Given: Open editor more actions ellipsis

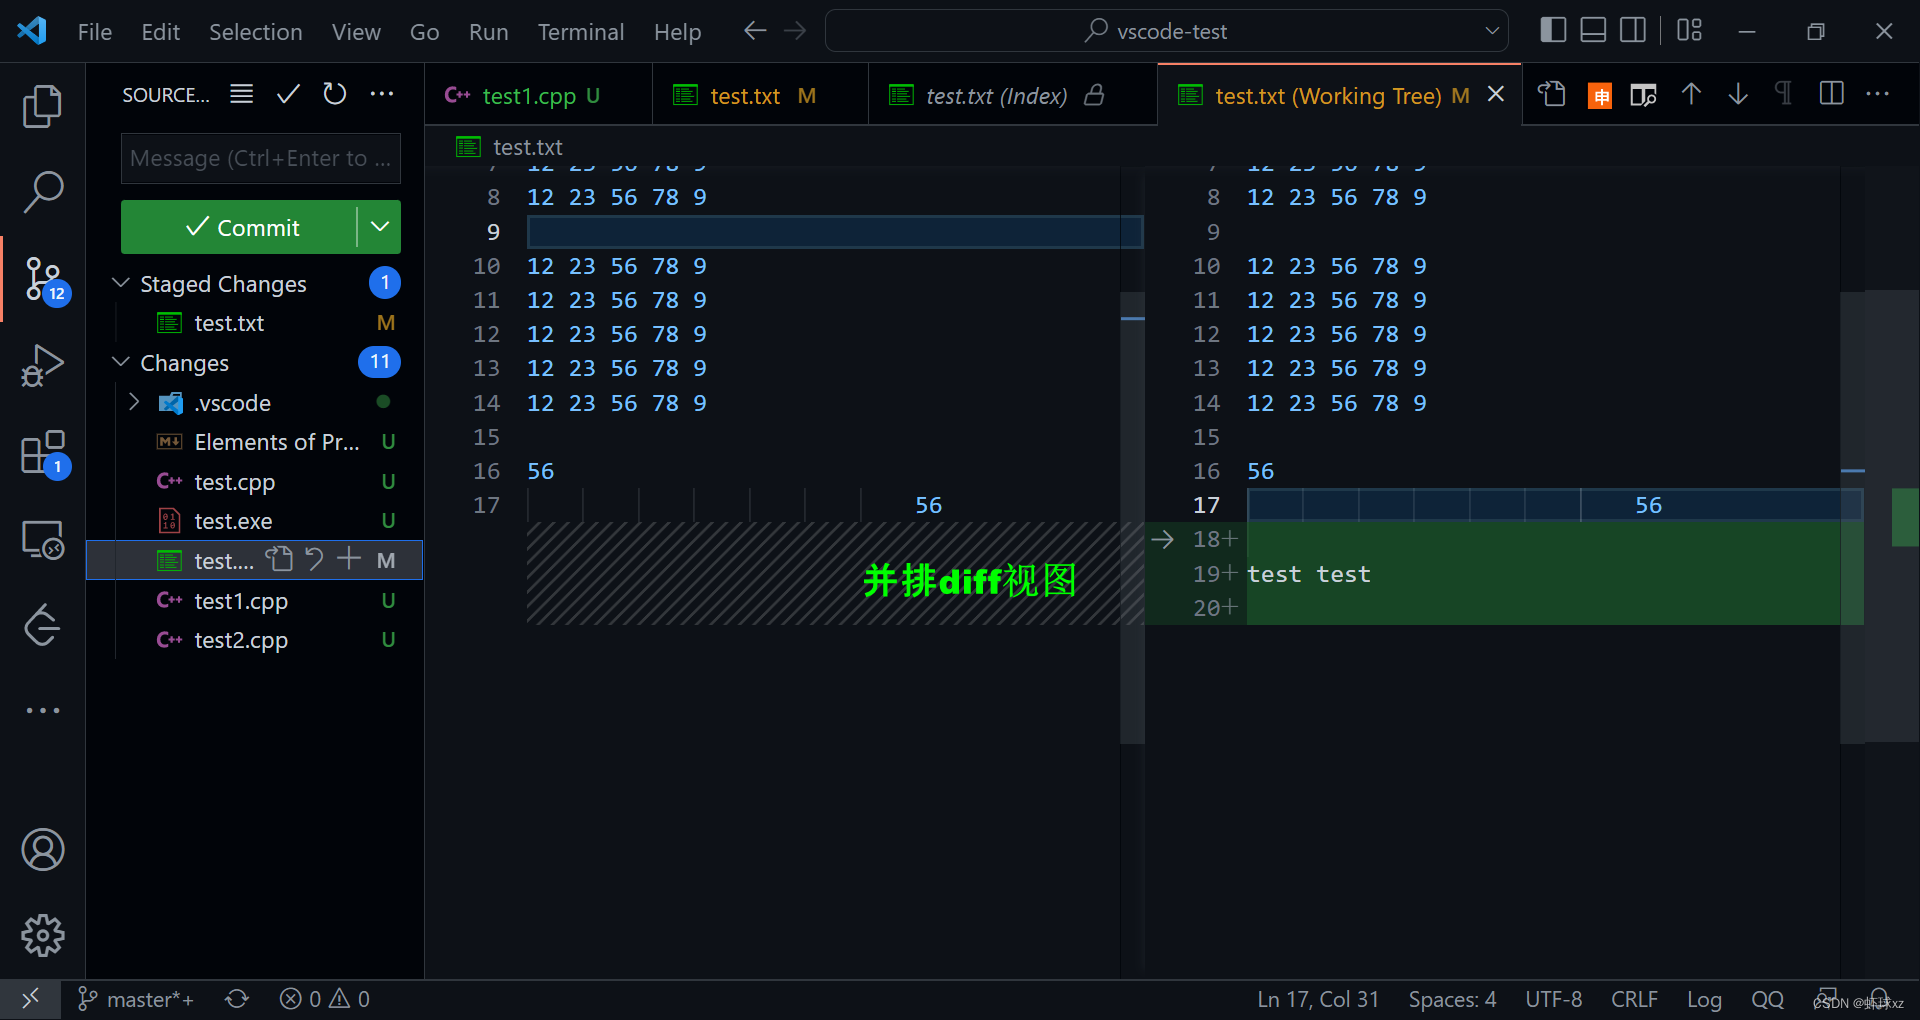Looking at the screenshot, I should (x=1878, y=94).
